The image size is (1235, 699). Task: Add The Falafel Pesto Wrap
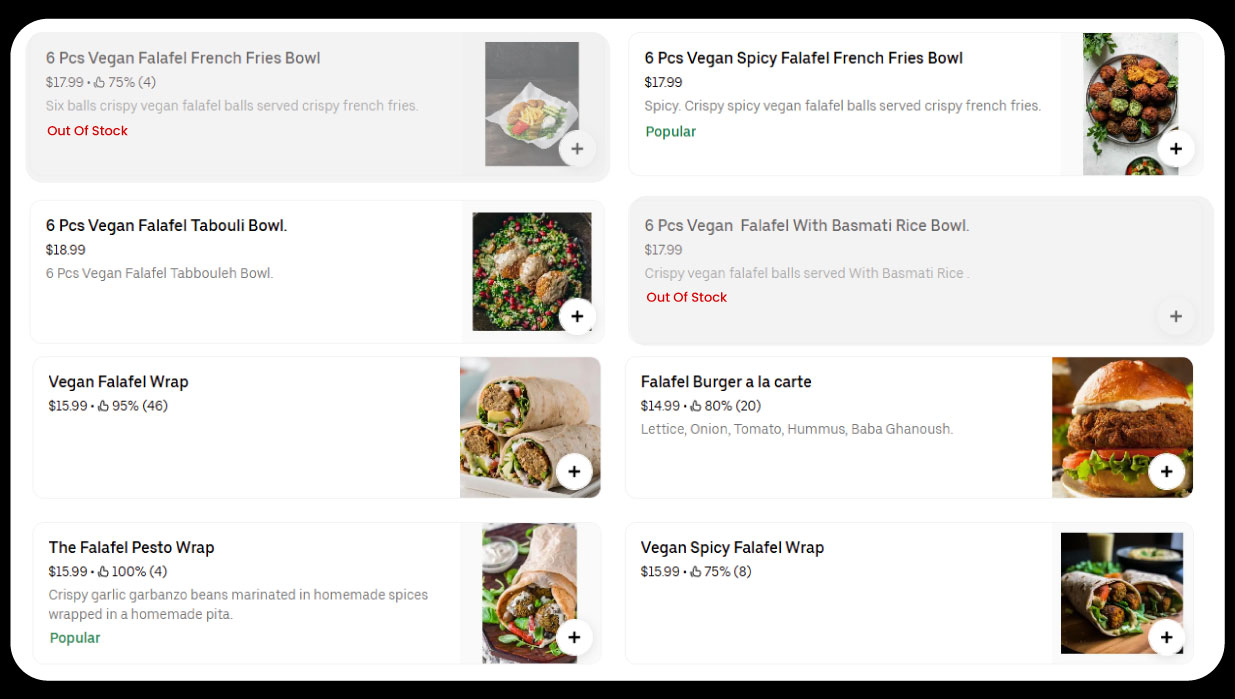tap(574, 637)
